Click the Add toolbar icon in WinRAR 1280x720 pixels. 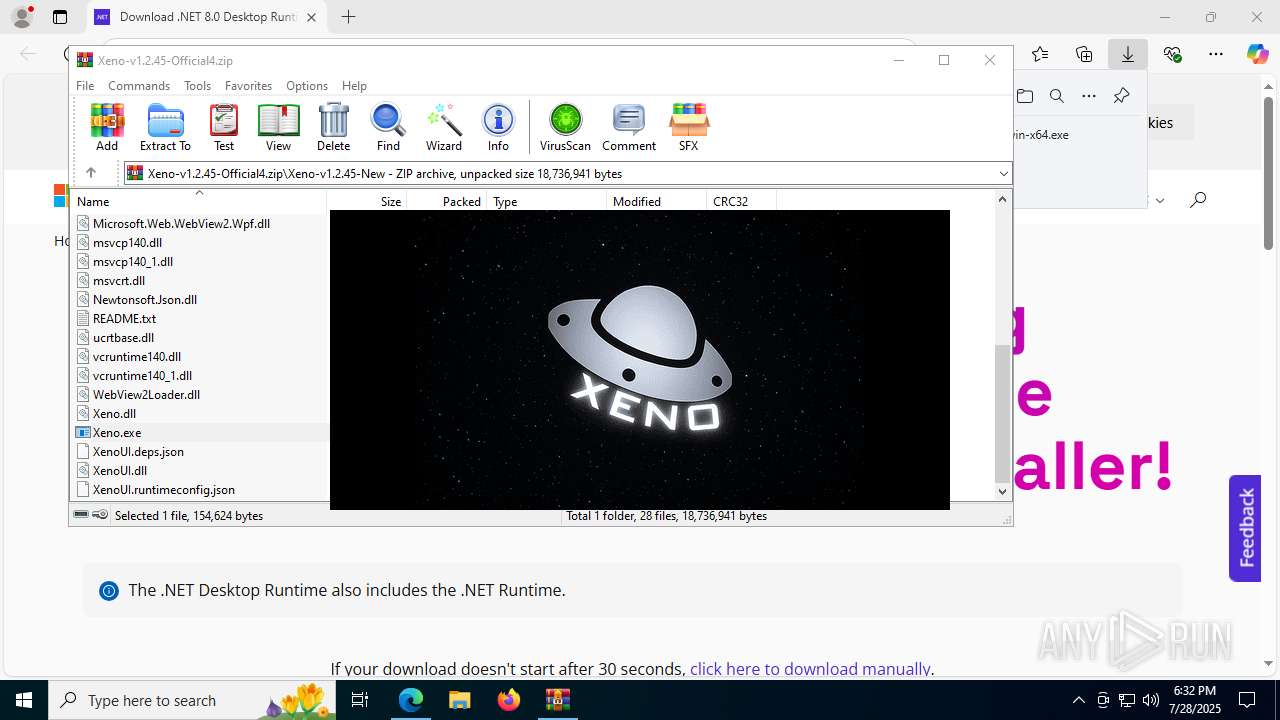click(107, 127)
